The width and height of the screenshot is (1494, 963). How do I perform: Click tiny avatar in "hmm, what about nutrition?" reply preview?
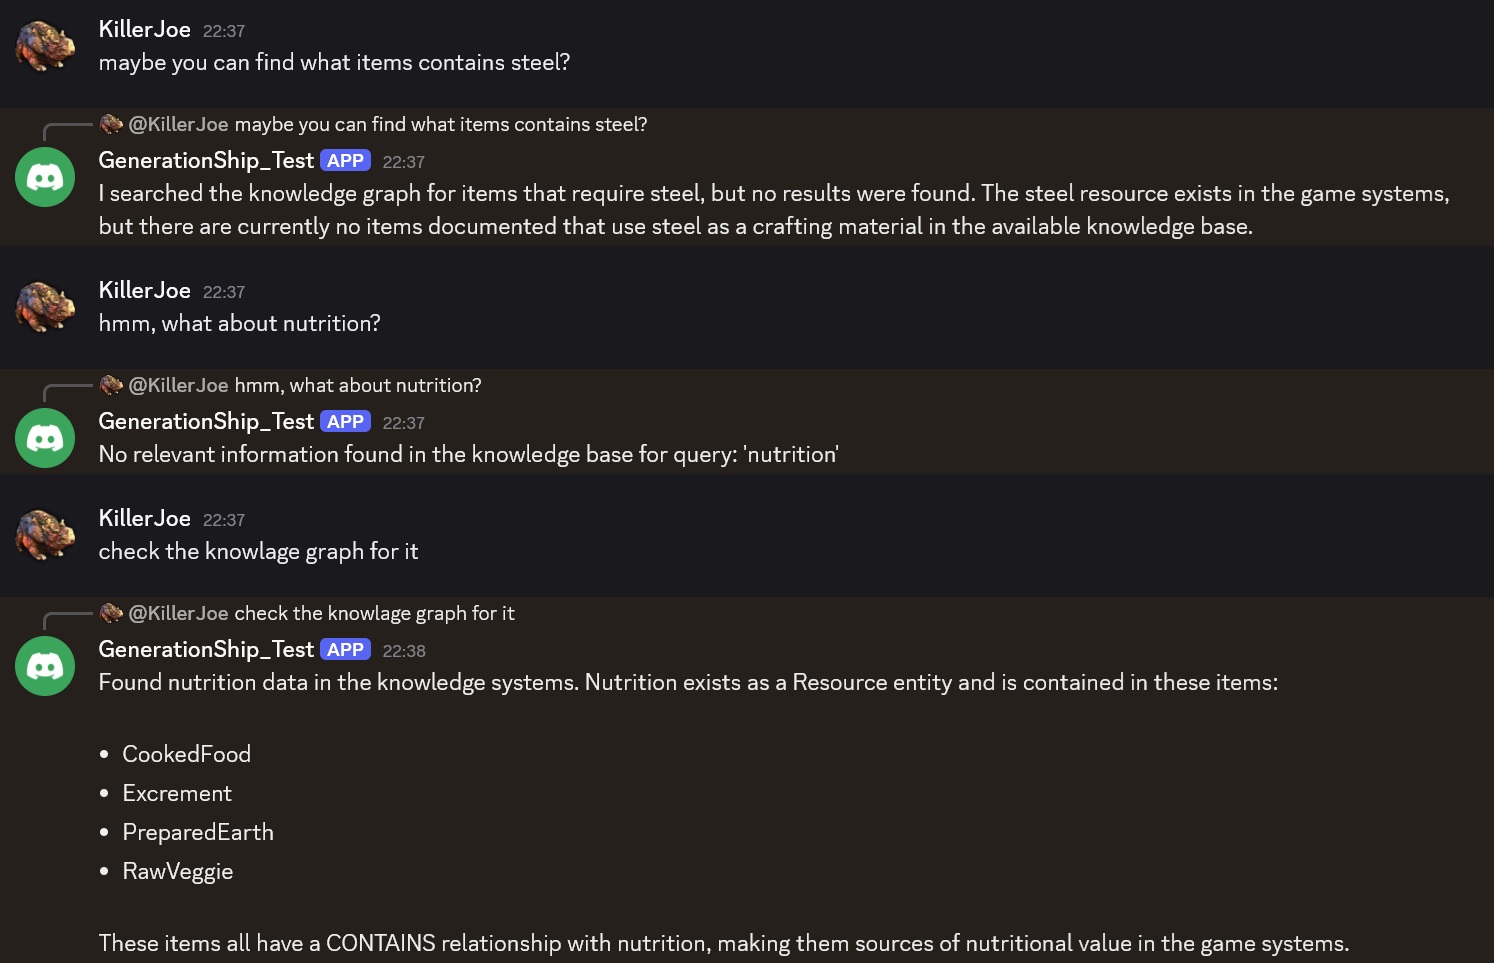pos(111,385)
